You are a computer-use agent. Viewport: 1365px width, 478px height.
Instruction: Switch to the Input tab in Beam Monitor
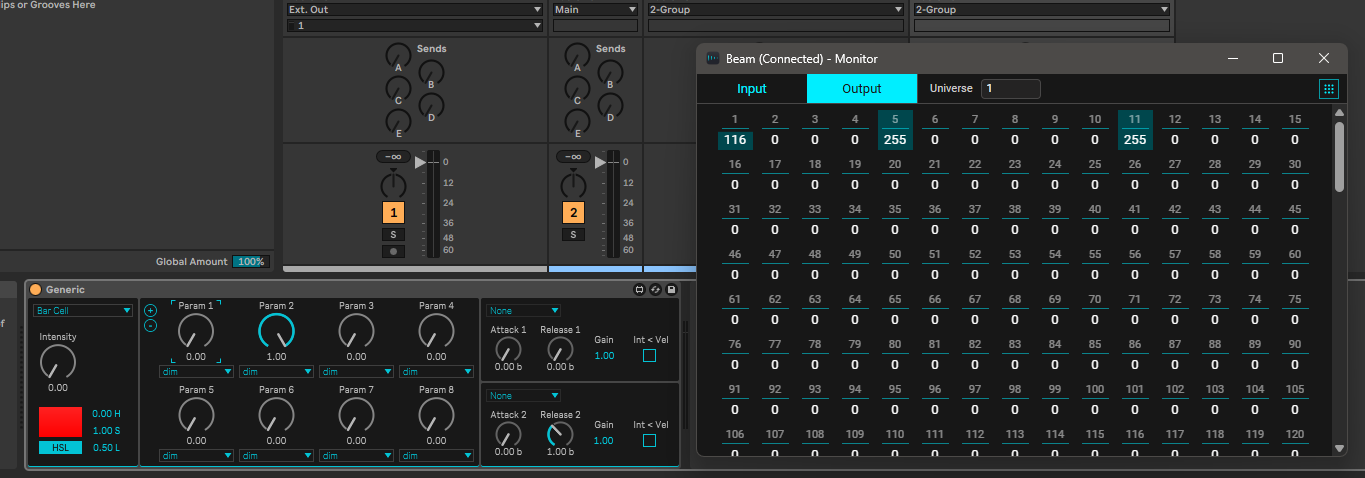pyautogui.click(x=752, y=89)
